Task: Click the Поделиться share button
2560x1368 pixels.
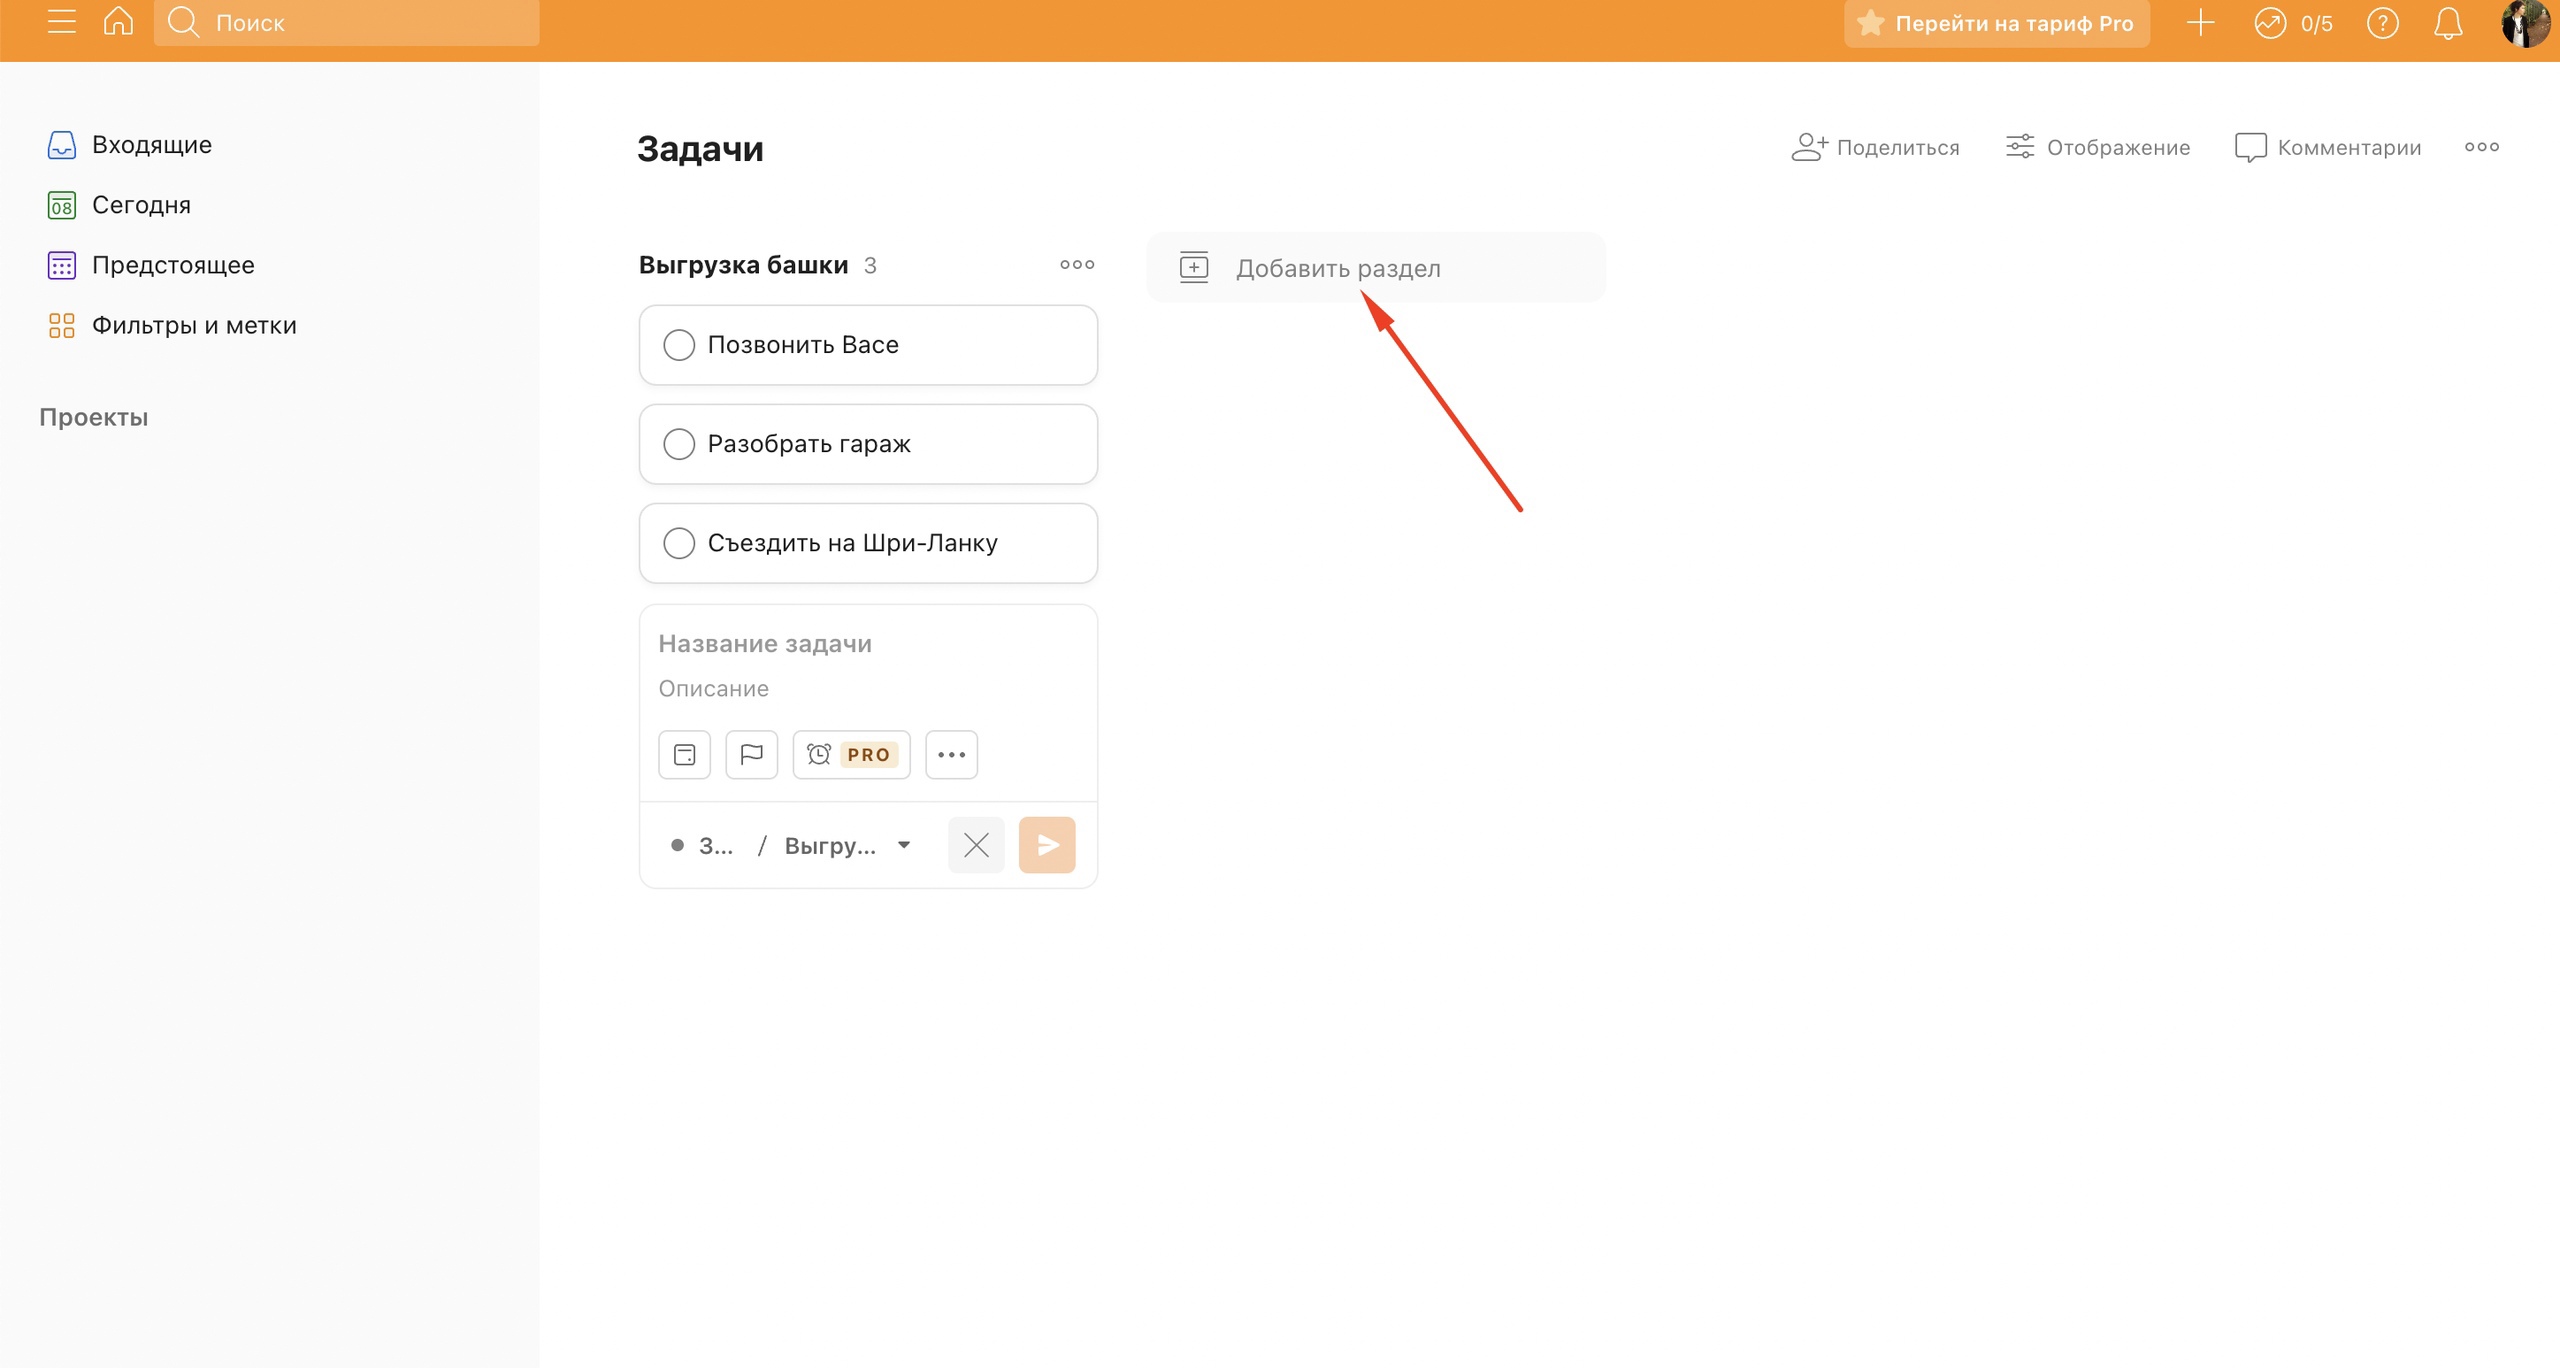Action: [1876, 147]
